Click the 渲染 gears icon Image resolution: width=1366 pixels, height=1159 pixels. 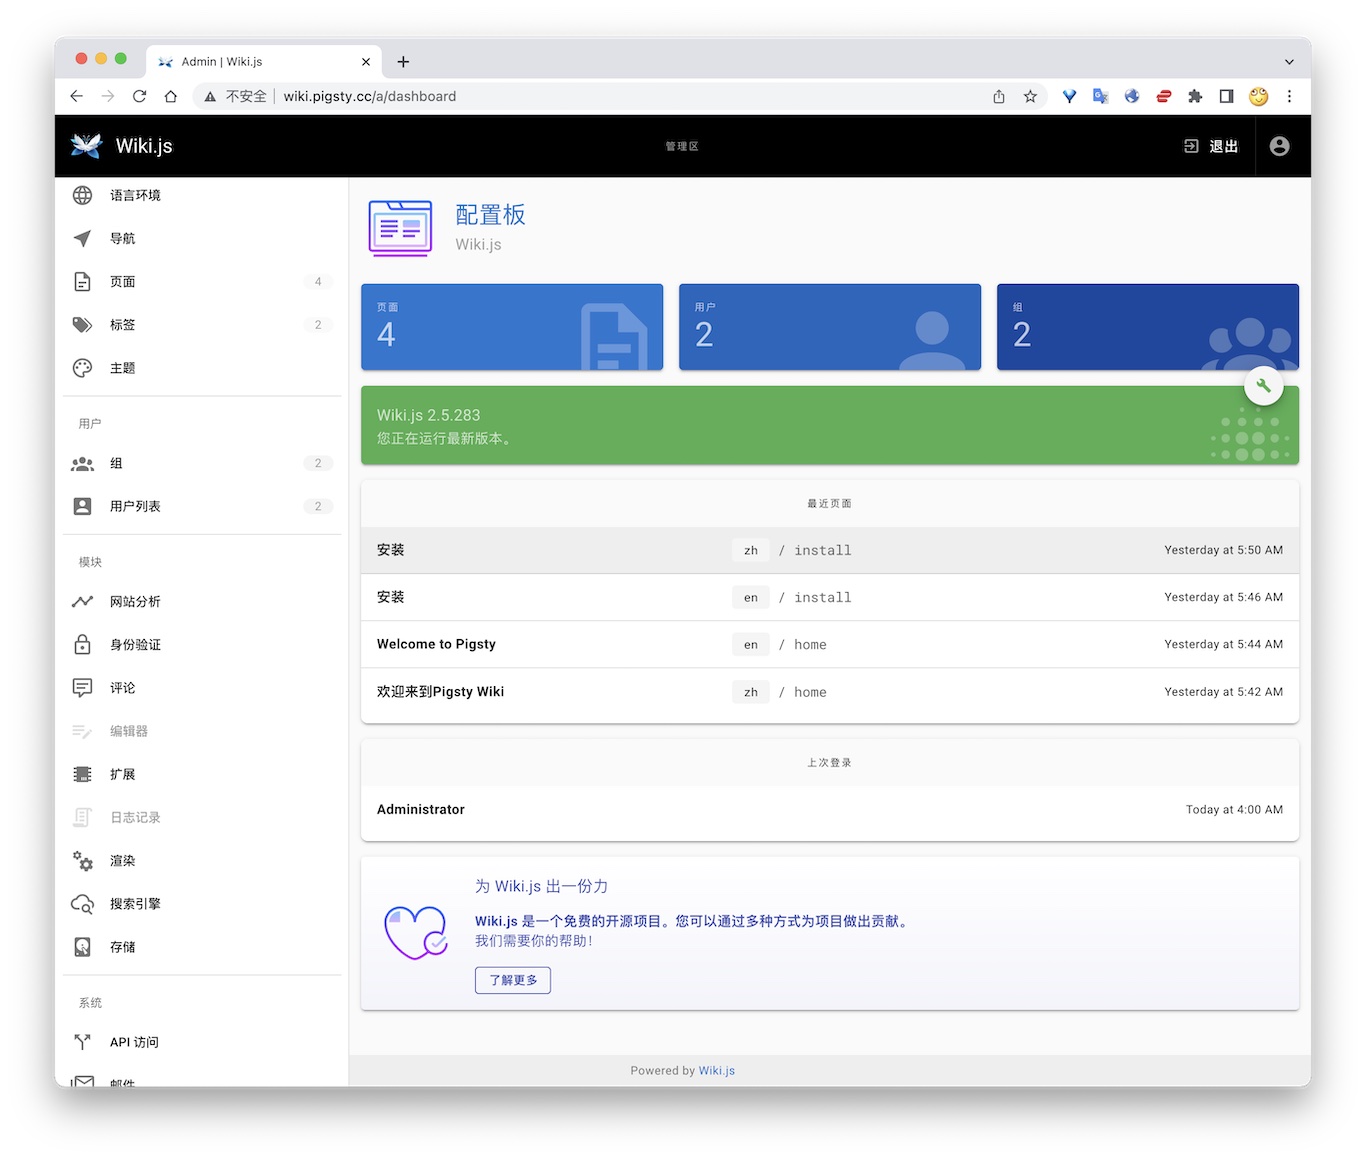(83, 861)
